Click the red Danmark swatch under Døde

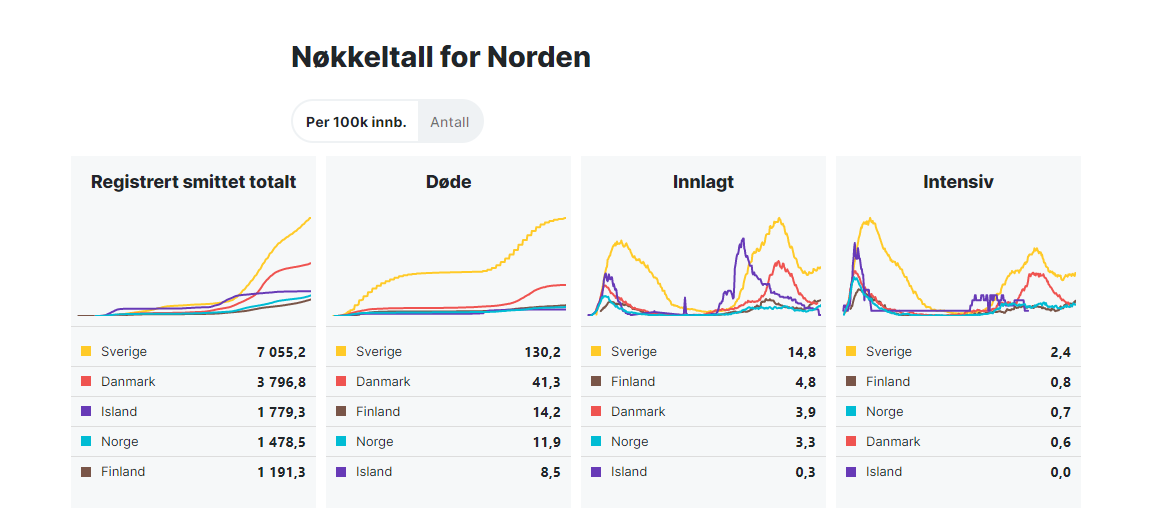[341, 382]
